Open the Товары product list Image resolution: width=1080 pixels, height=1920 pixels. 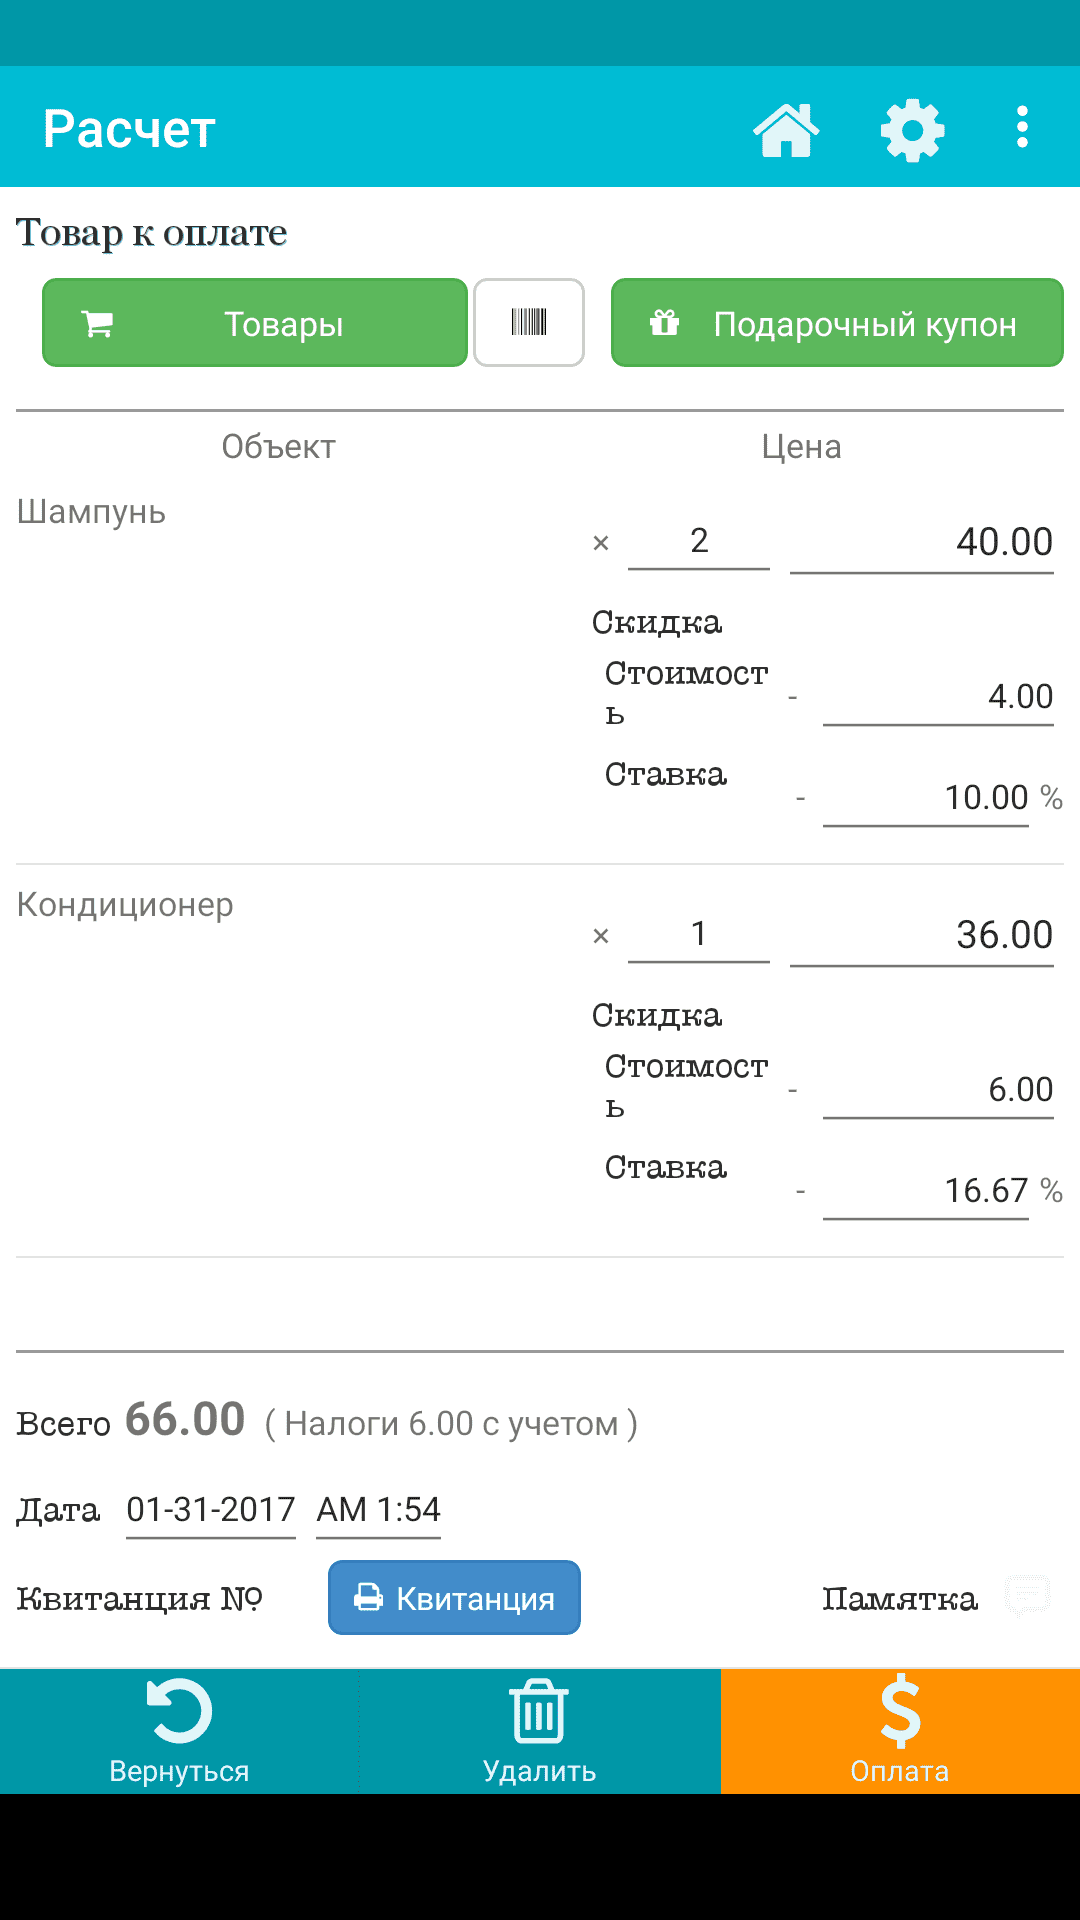[255, 323]
